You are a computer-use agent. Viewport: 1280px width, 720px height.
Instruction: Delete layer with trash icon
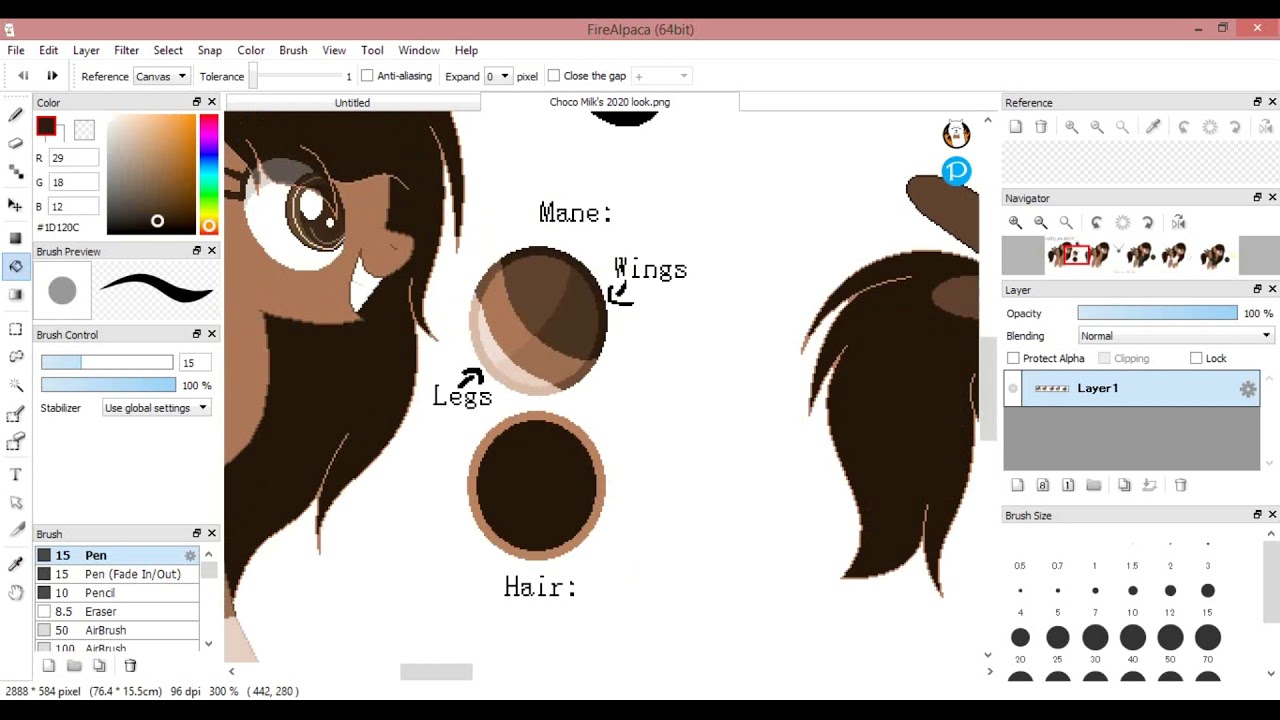[1181, 485]
